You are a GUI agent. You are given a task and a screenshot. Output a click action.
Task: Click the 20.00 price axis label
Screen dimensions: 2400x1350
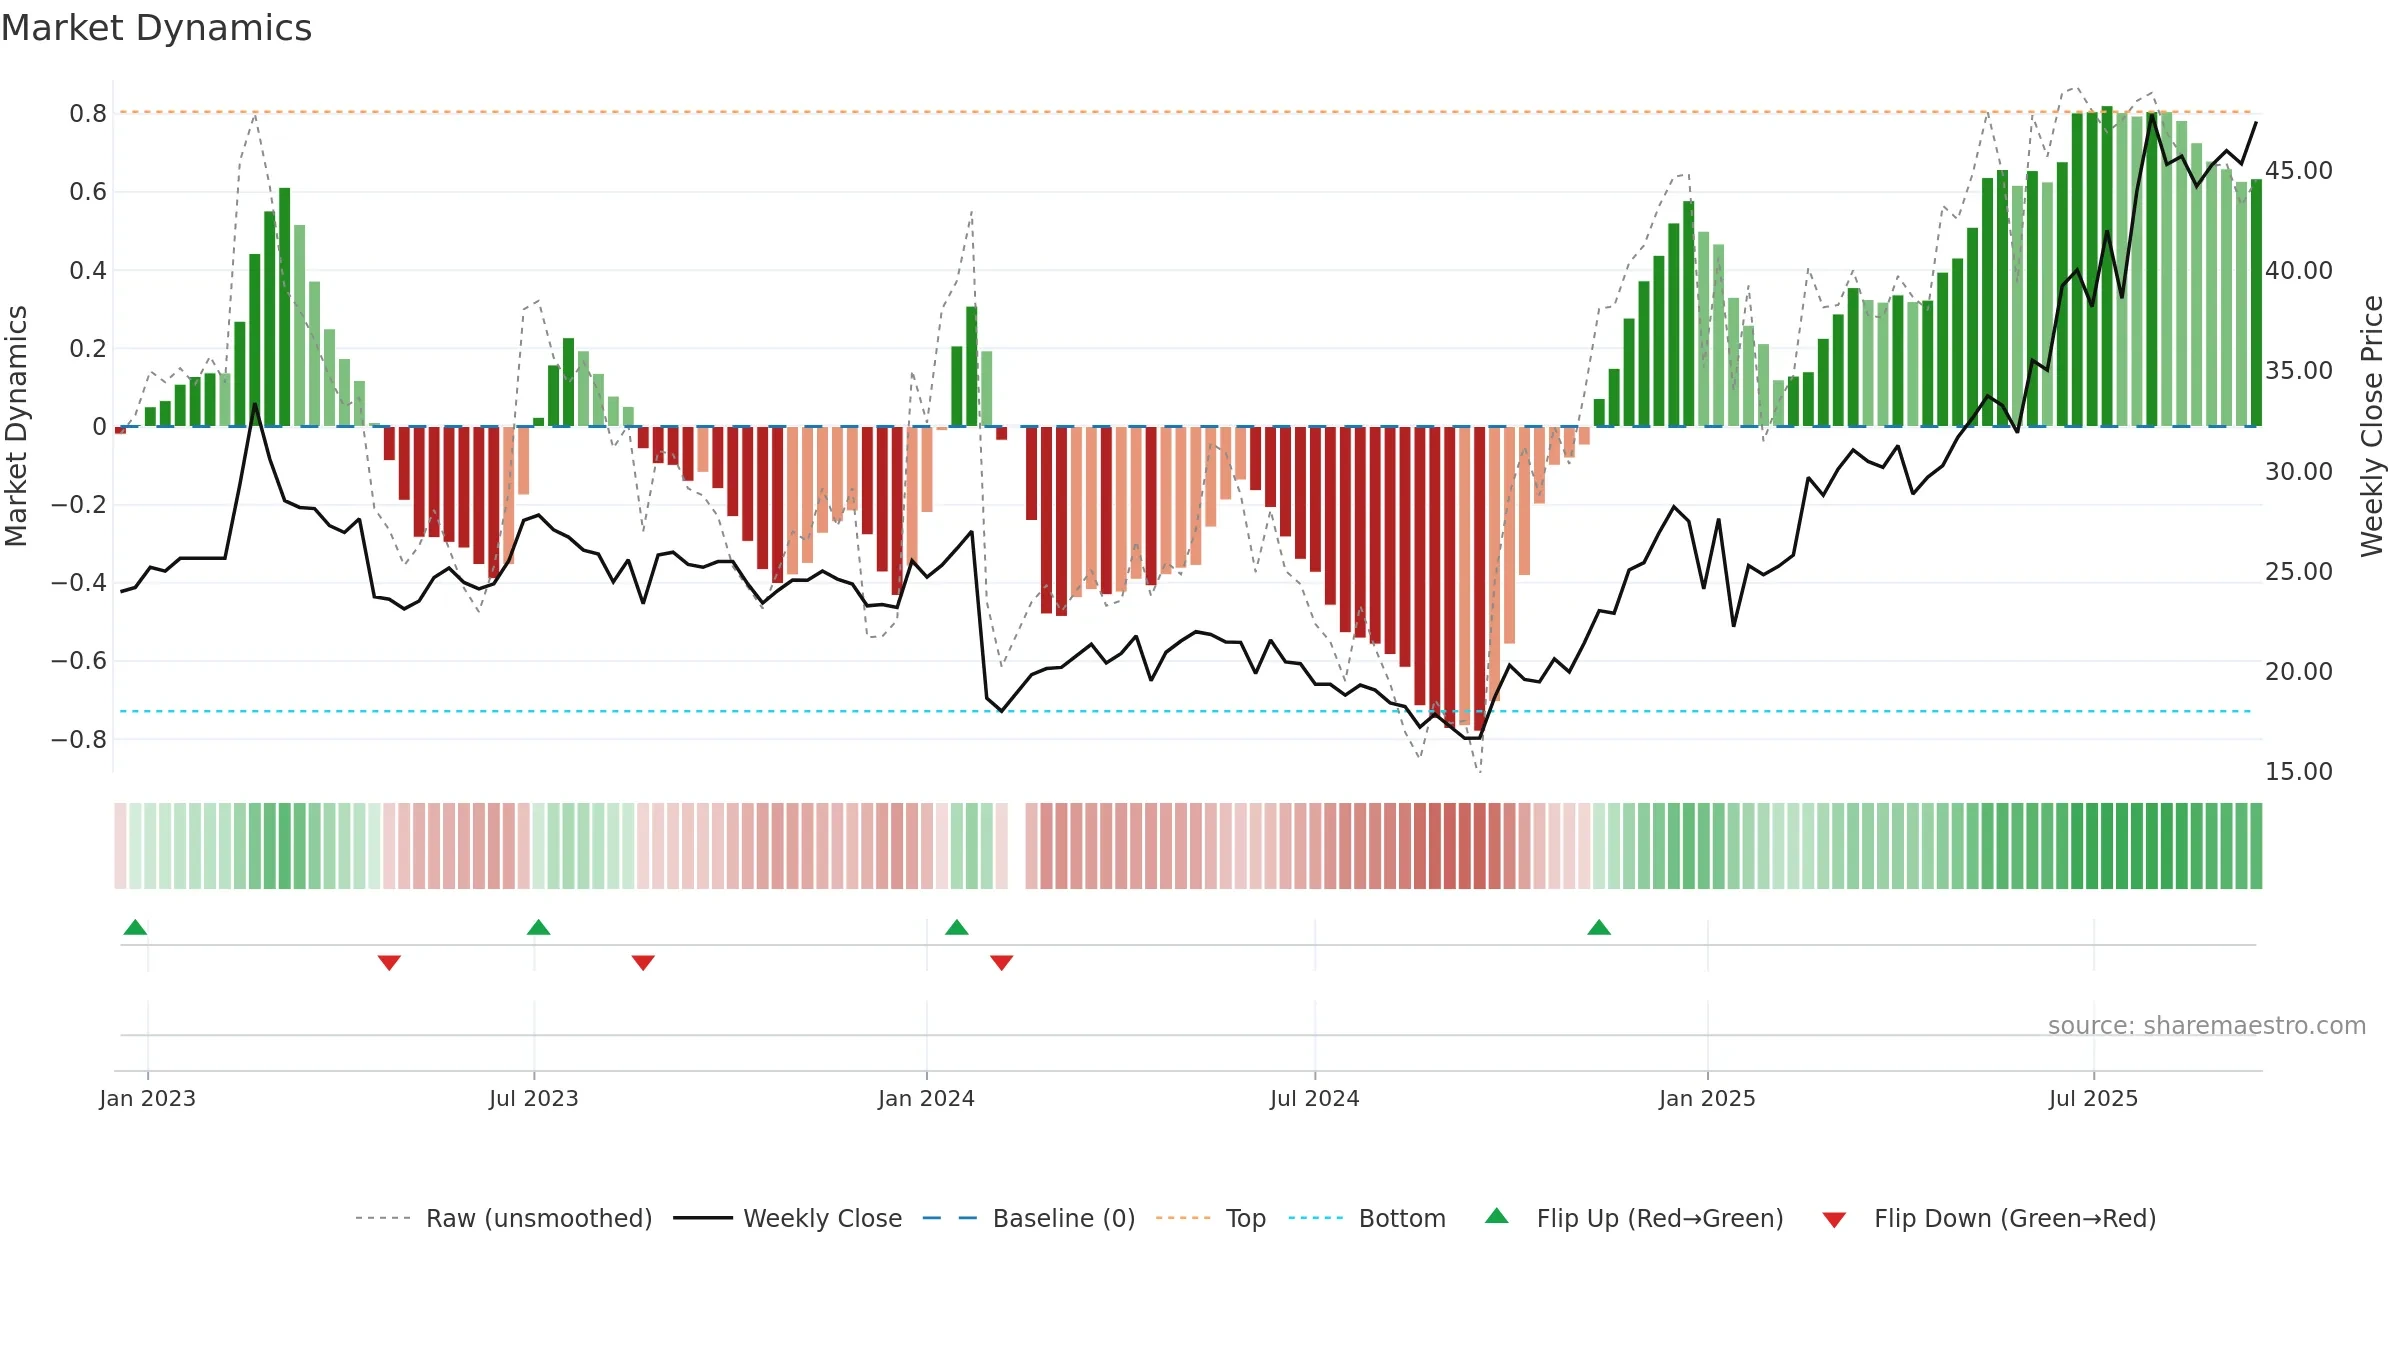pyautogui.click(x=2299, y=672)
